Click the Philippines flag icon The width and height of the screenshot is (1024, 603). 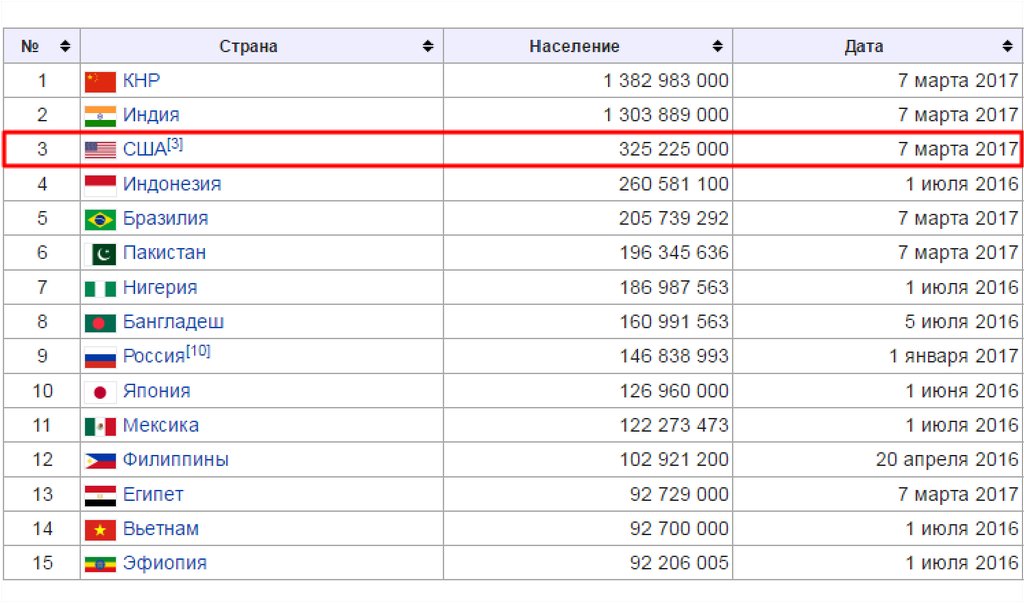100,460
